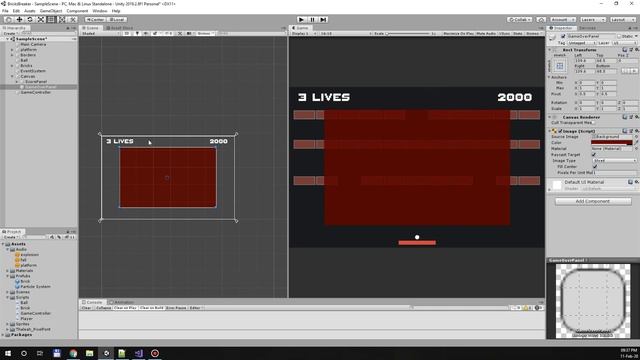Toggle the Local rotation mode button
The width and height of the screenshot is (640, 360).
coord(117,20)
